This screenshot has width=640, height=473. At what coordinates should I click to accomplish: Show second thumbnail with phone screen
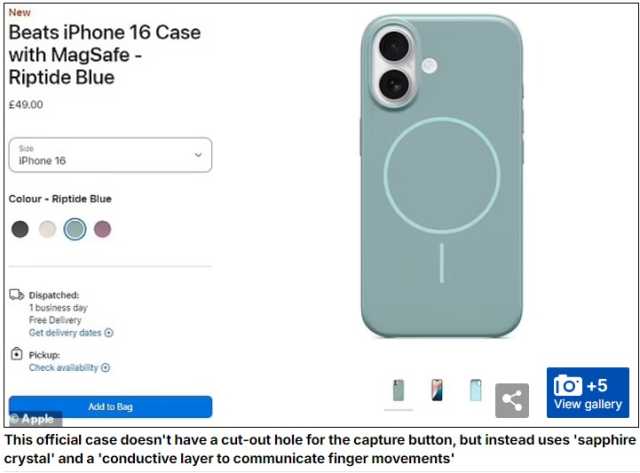(437, 390)
